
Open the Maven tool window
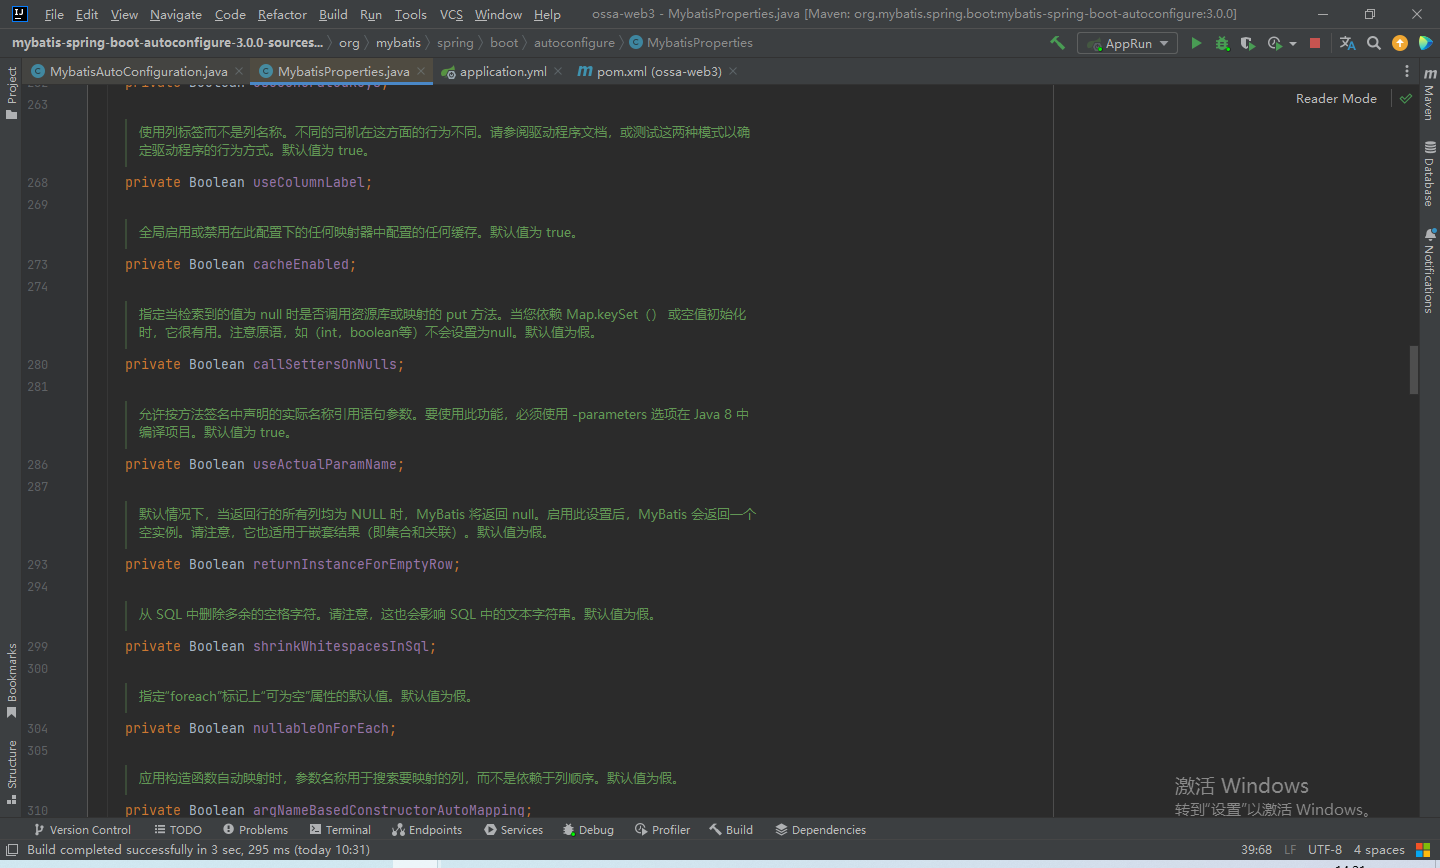click(x=1429, y=94)
